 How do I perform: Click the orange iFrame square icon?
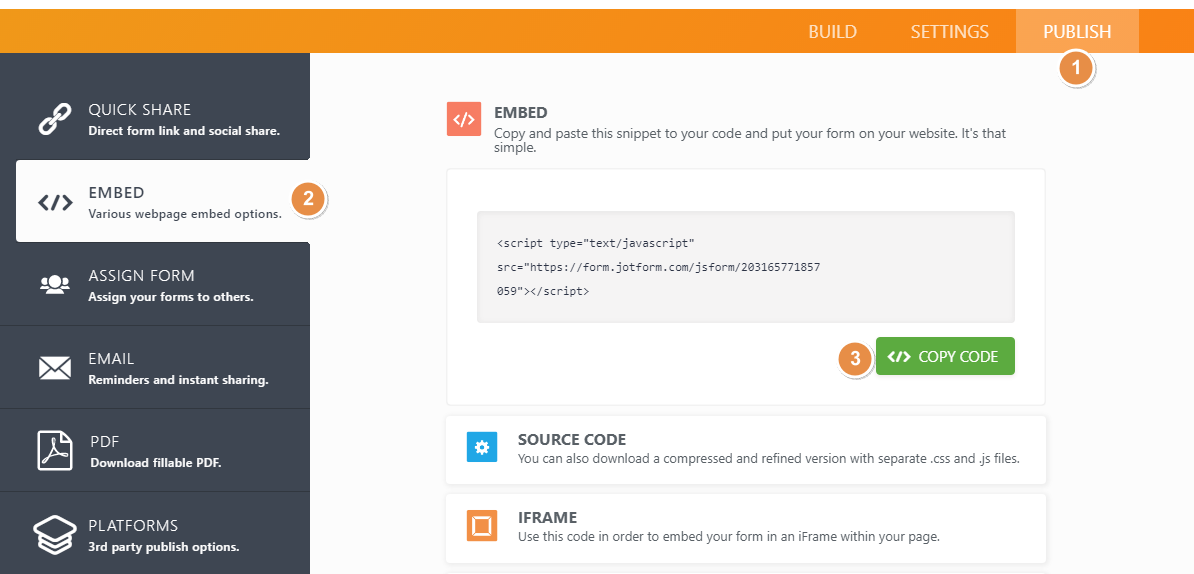482,525
